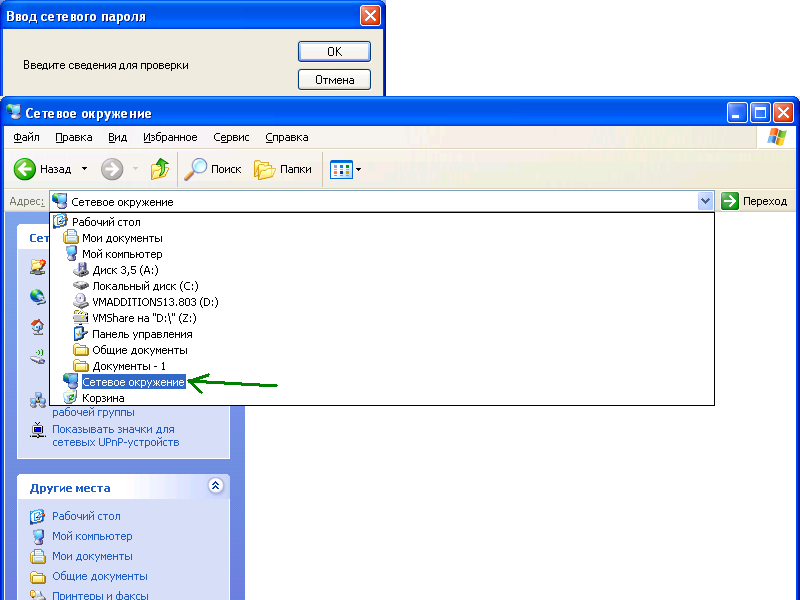Viewport: 800px width, 600px height.
Task: Select Панель управления in dropdown list
Action: tap(142, 334)
